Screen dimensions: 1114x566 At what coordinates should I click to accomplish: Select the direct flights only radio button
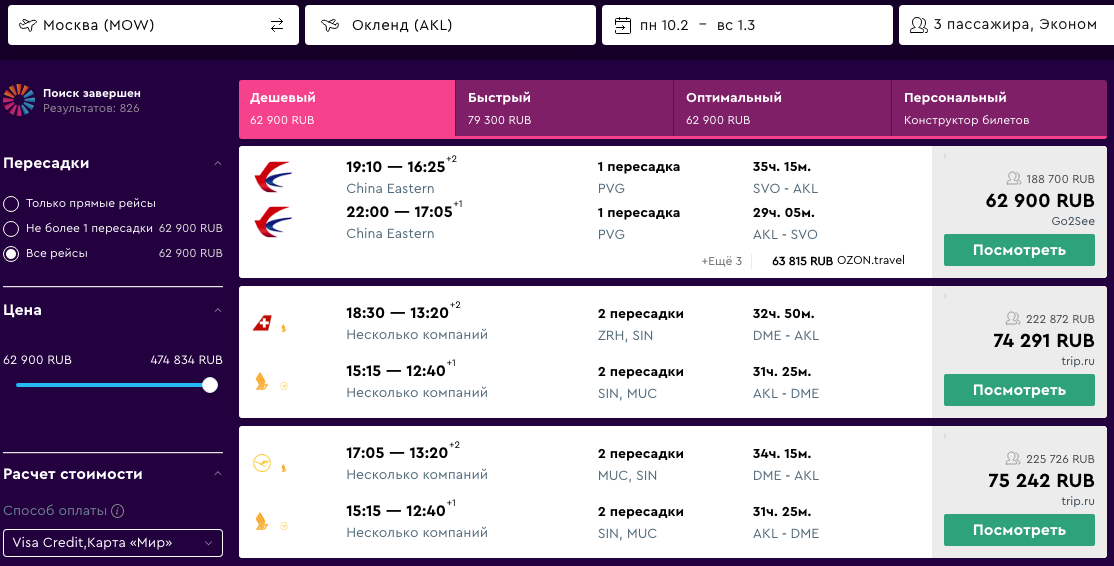click(11, 204)
